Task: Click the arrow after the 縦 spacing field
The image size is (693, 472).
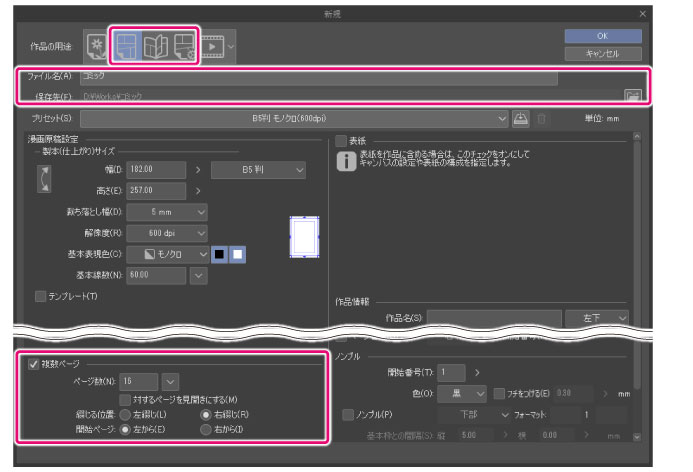Action: (x=506, y=435)
